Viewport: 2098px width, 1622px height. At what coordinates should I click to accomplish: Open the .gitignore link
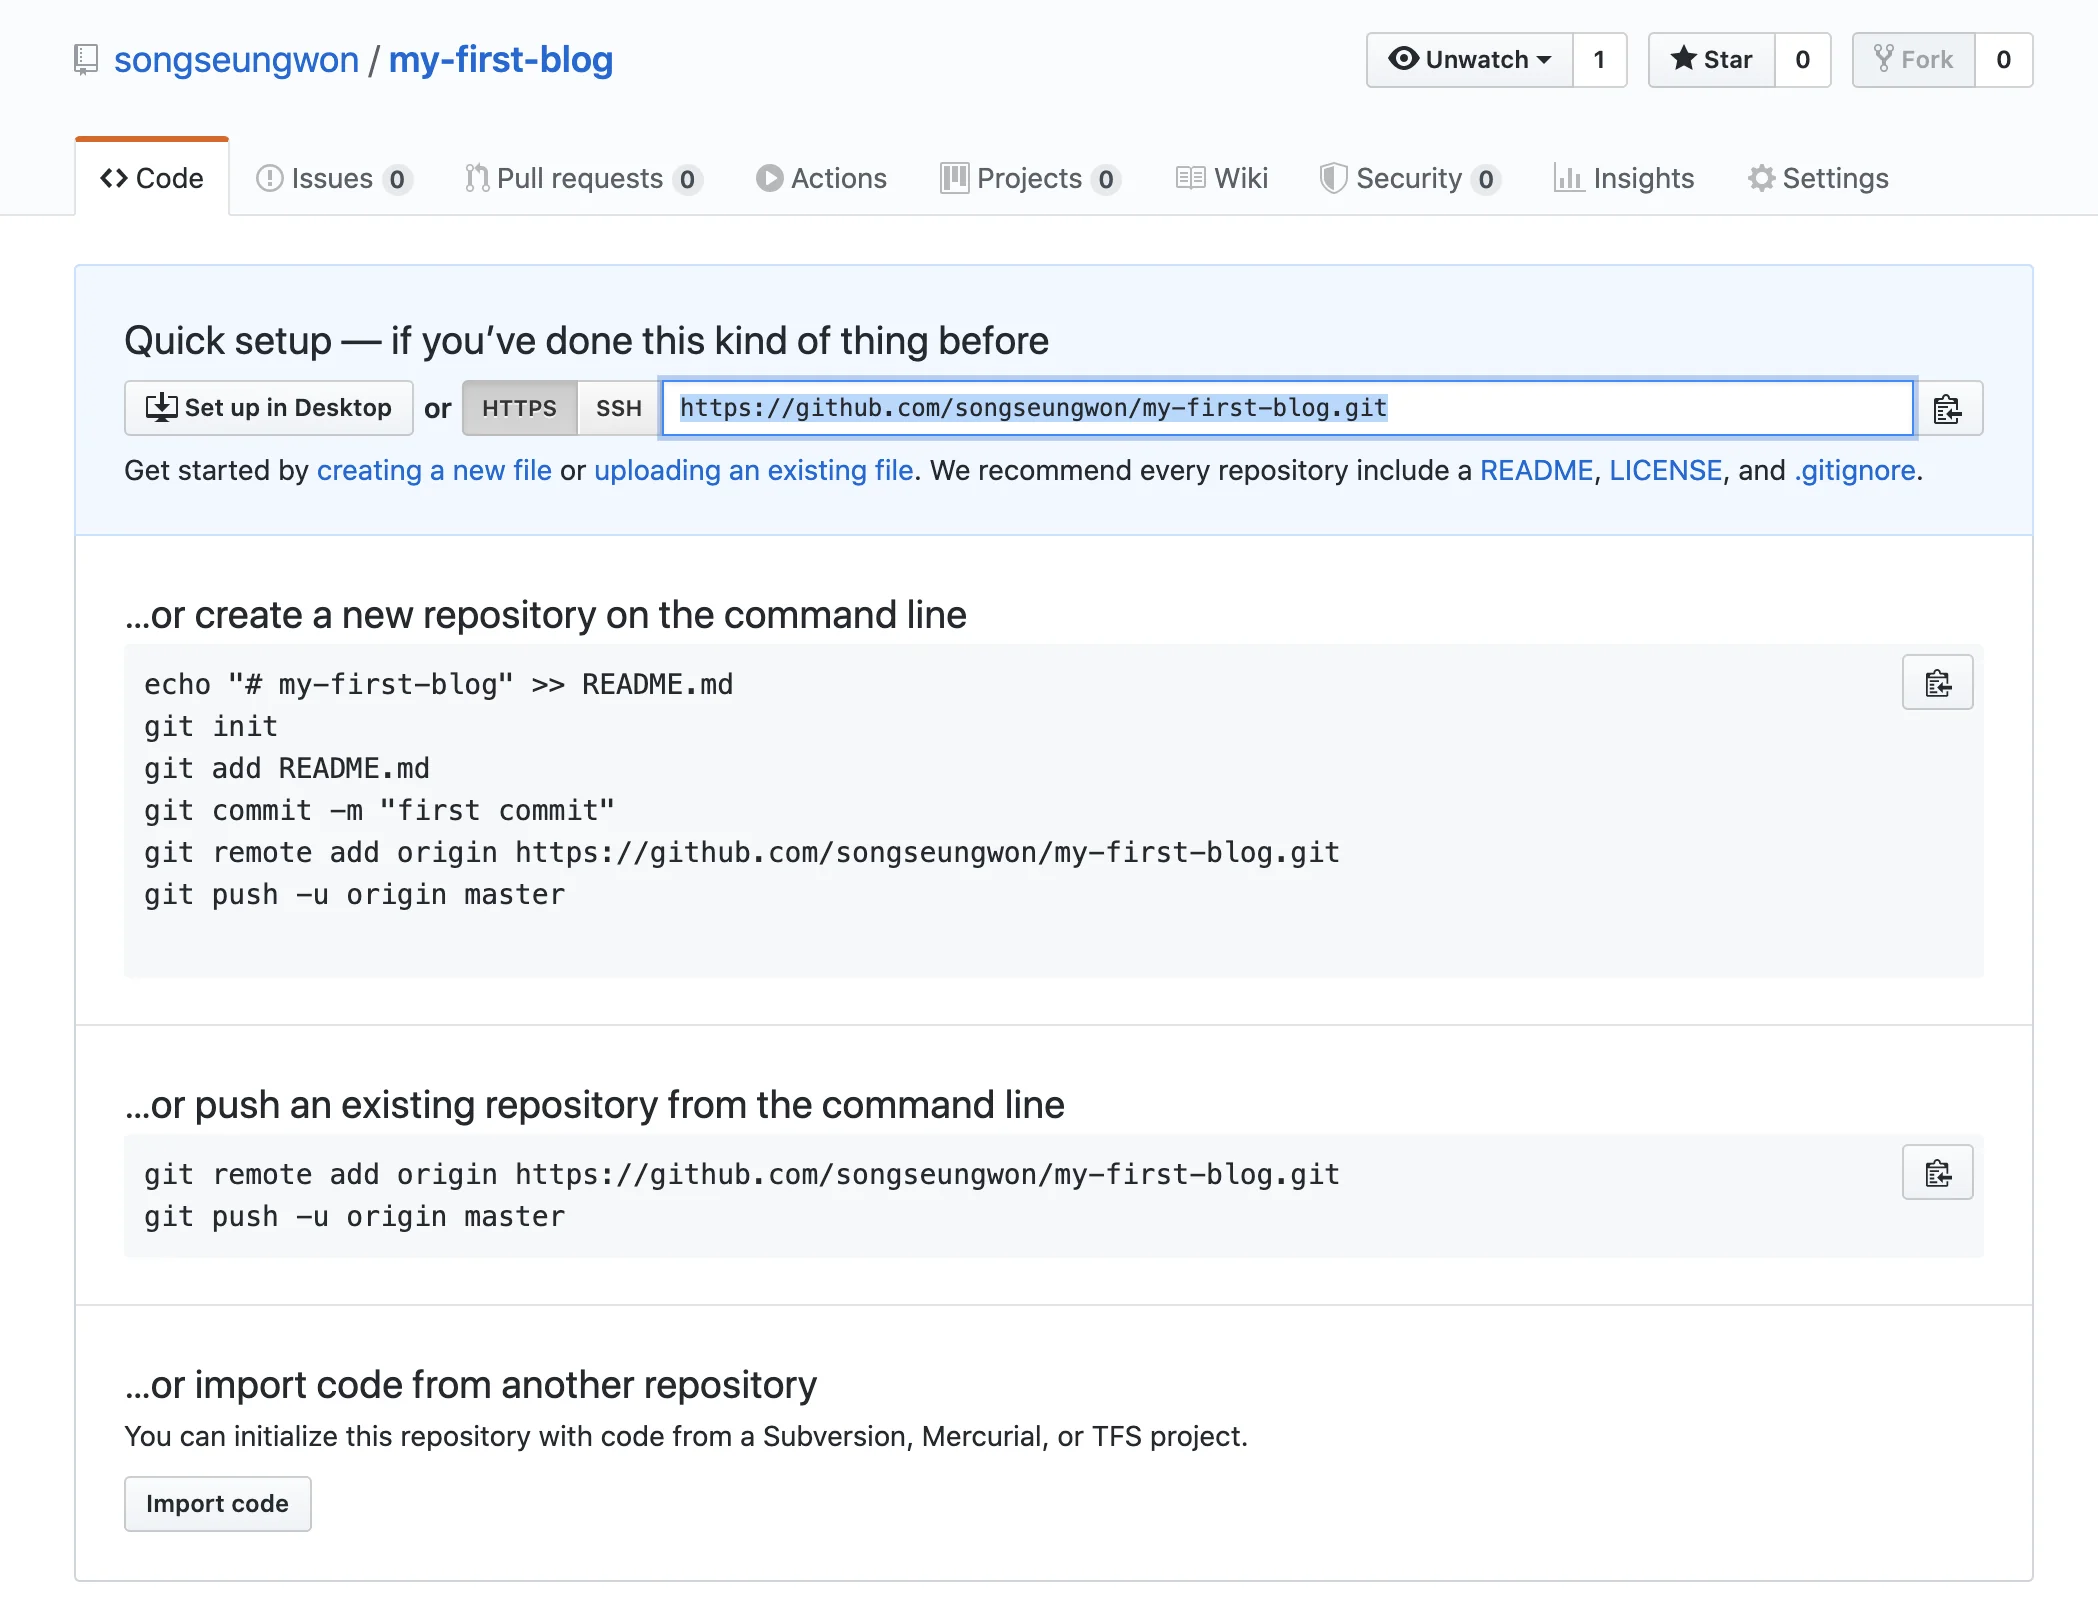[1855, 470]
